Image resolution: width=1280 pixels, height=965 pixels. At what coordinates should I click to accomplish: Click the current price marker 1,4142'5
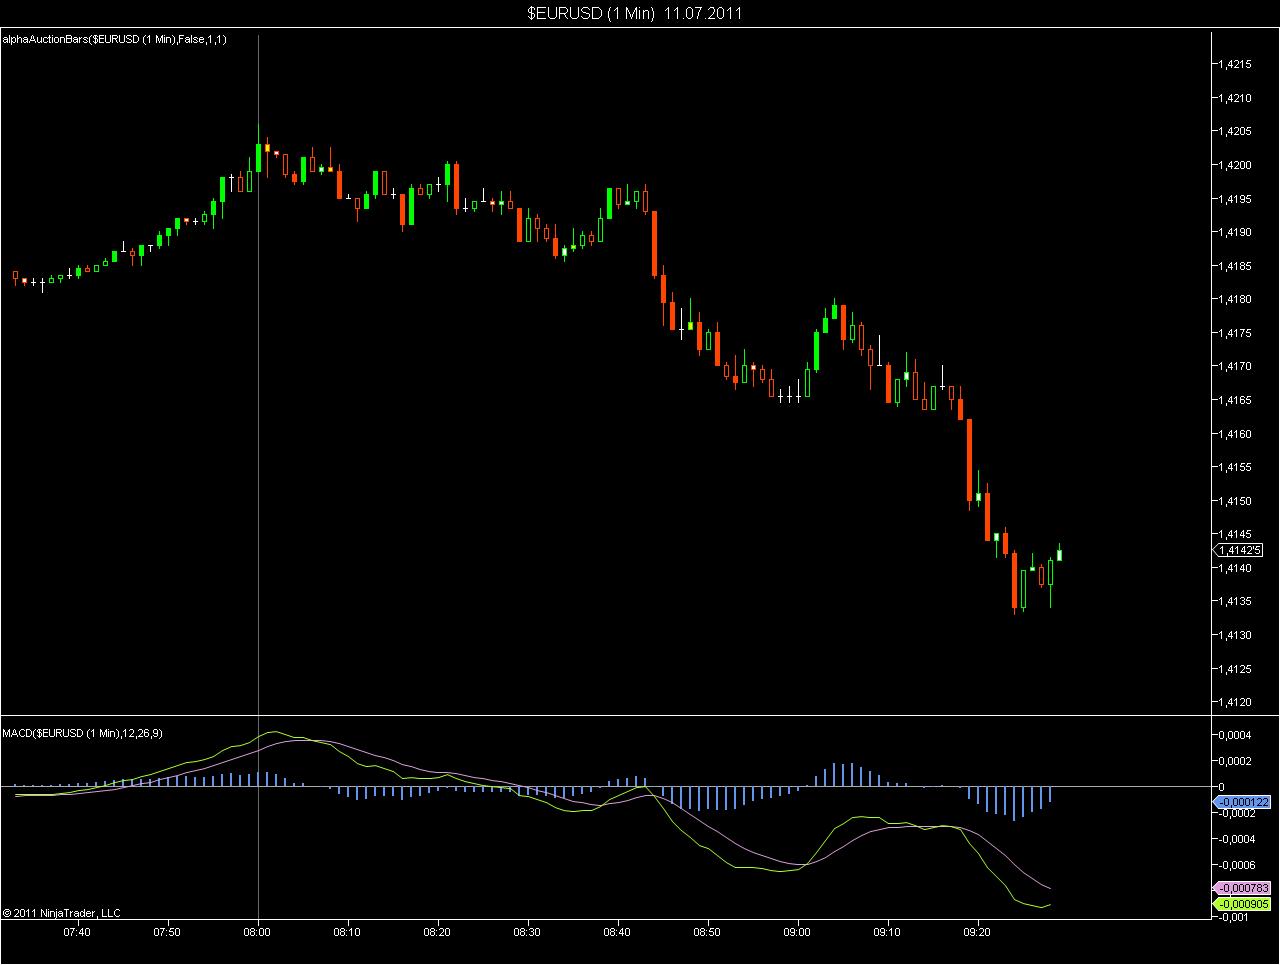pos(1240,550)
